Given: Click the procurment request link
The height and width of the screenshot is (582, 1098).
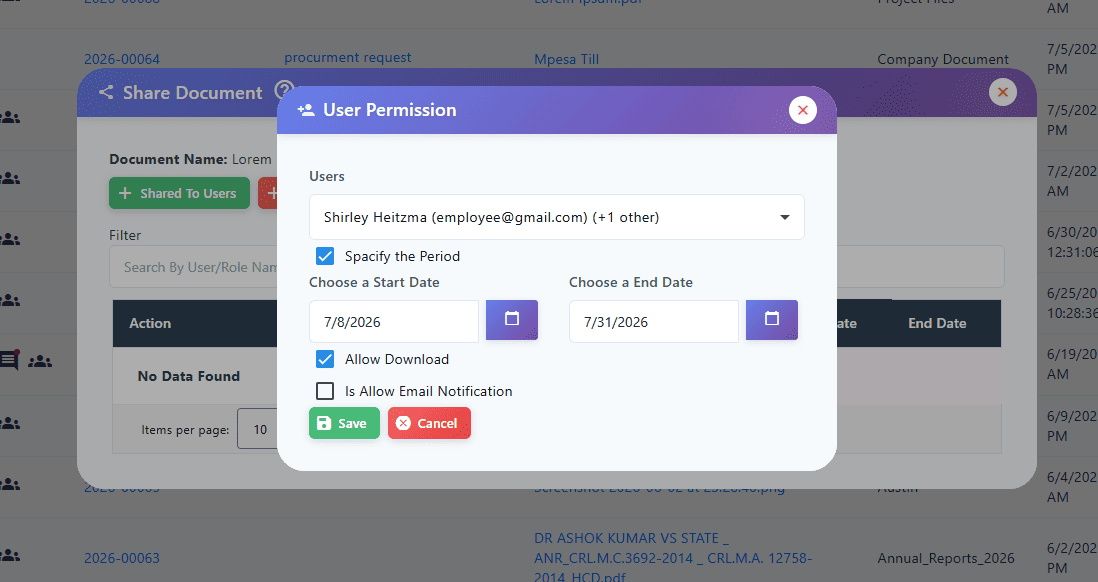Looking at the screenshot, I should click(347, 57).
